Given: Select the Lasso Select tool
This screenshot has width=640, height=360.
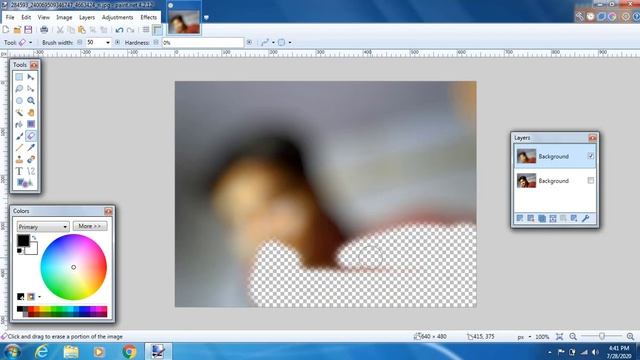Looking at the screenshot, I should (19, 89).
